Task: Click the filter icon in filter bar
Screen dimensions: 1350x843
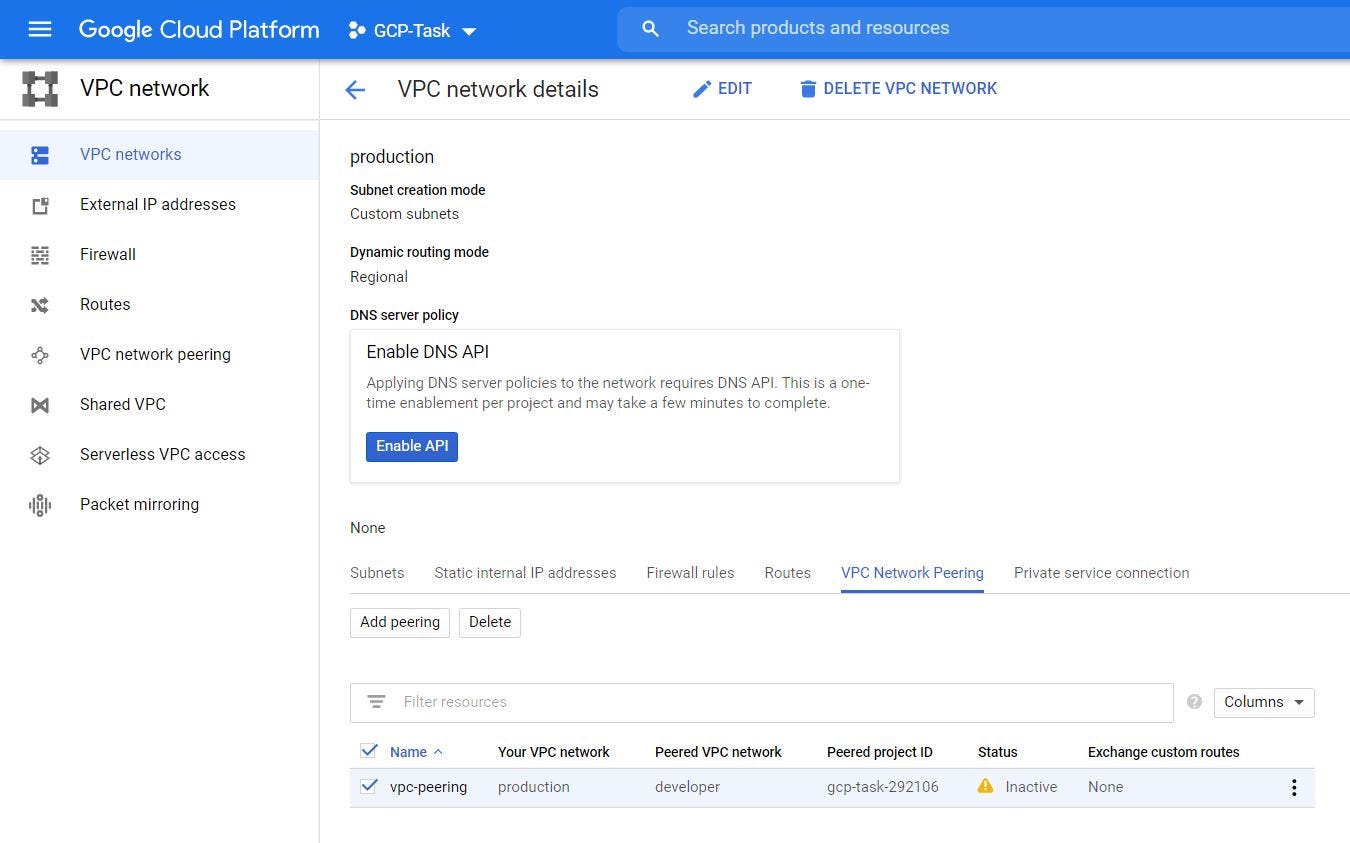Action: pos(376,702)
